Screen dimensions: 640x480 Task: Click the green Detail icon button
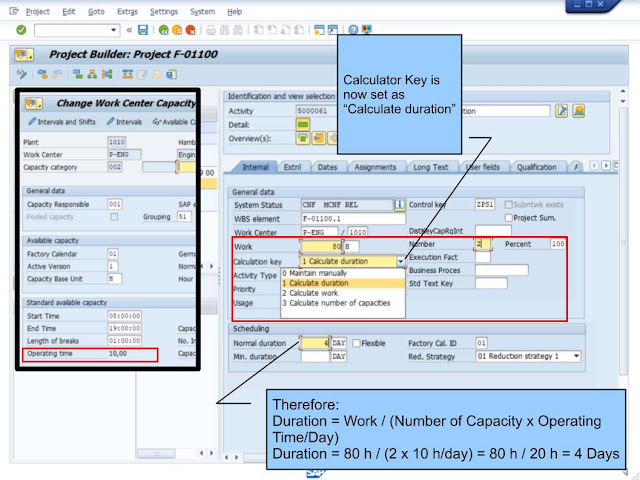(302, 124)
